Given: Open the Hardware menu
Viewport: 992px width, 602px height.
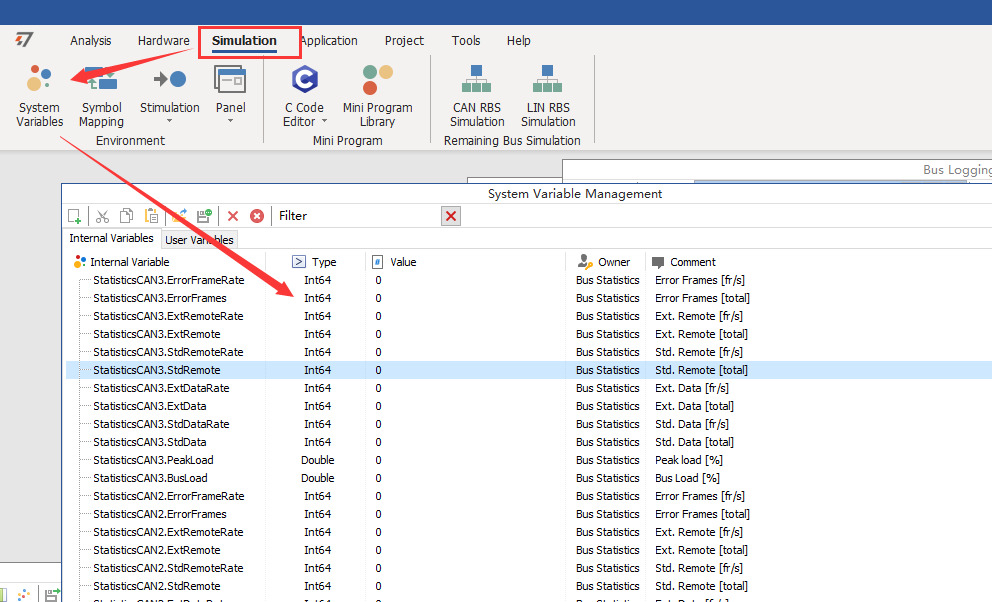Looking at the screenshot, I should point(163,41).
